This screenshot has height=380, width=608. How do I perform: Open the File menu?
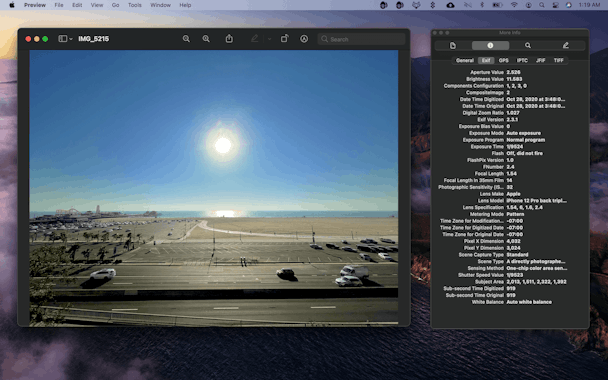coord(59,5)
